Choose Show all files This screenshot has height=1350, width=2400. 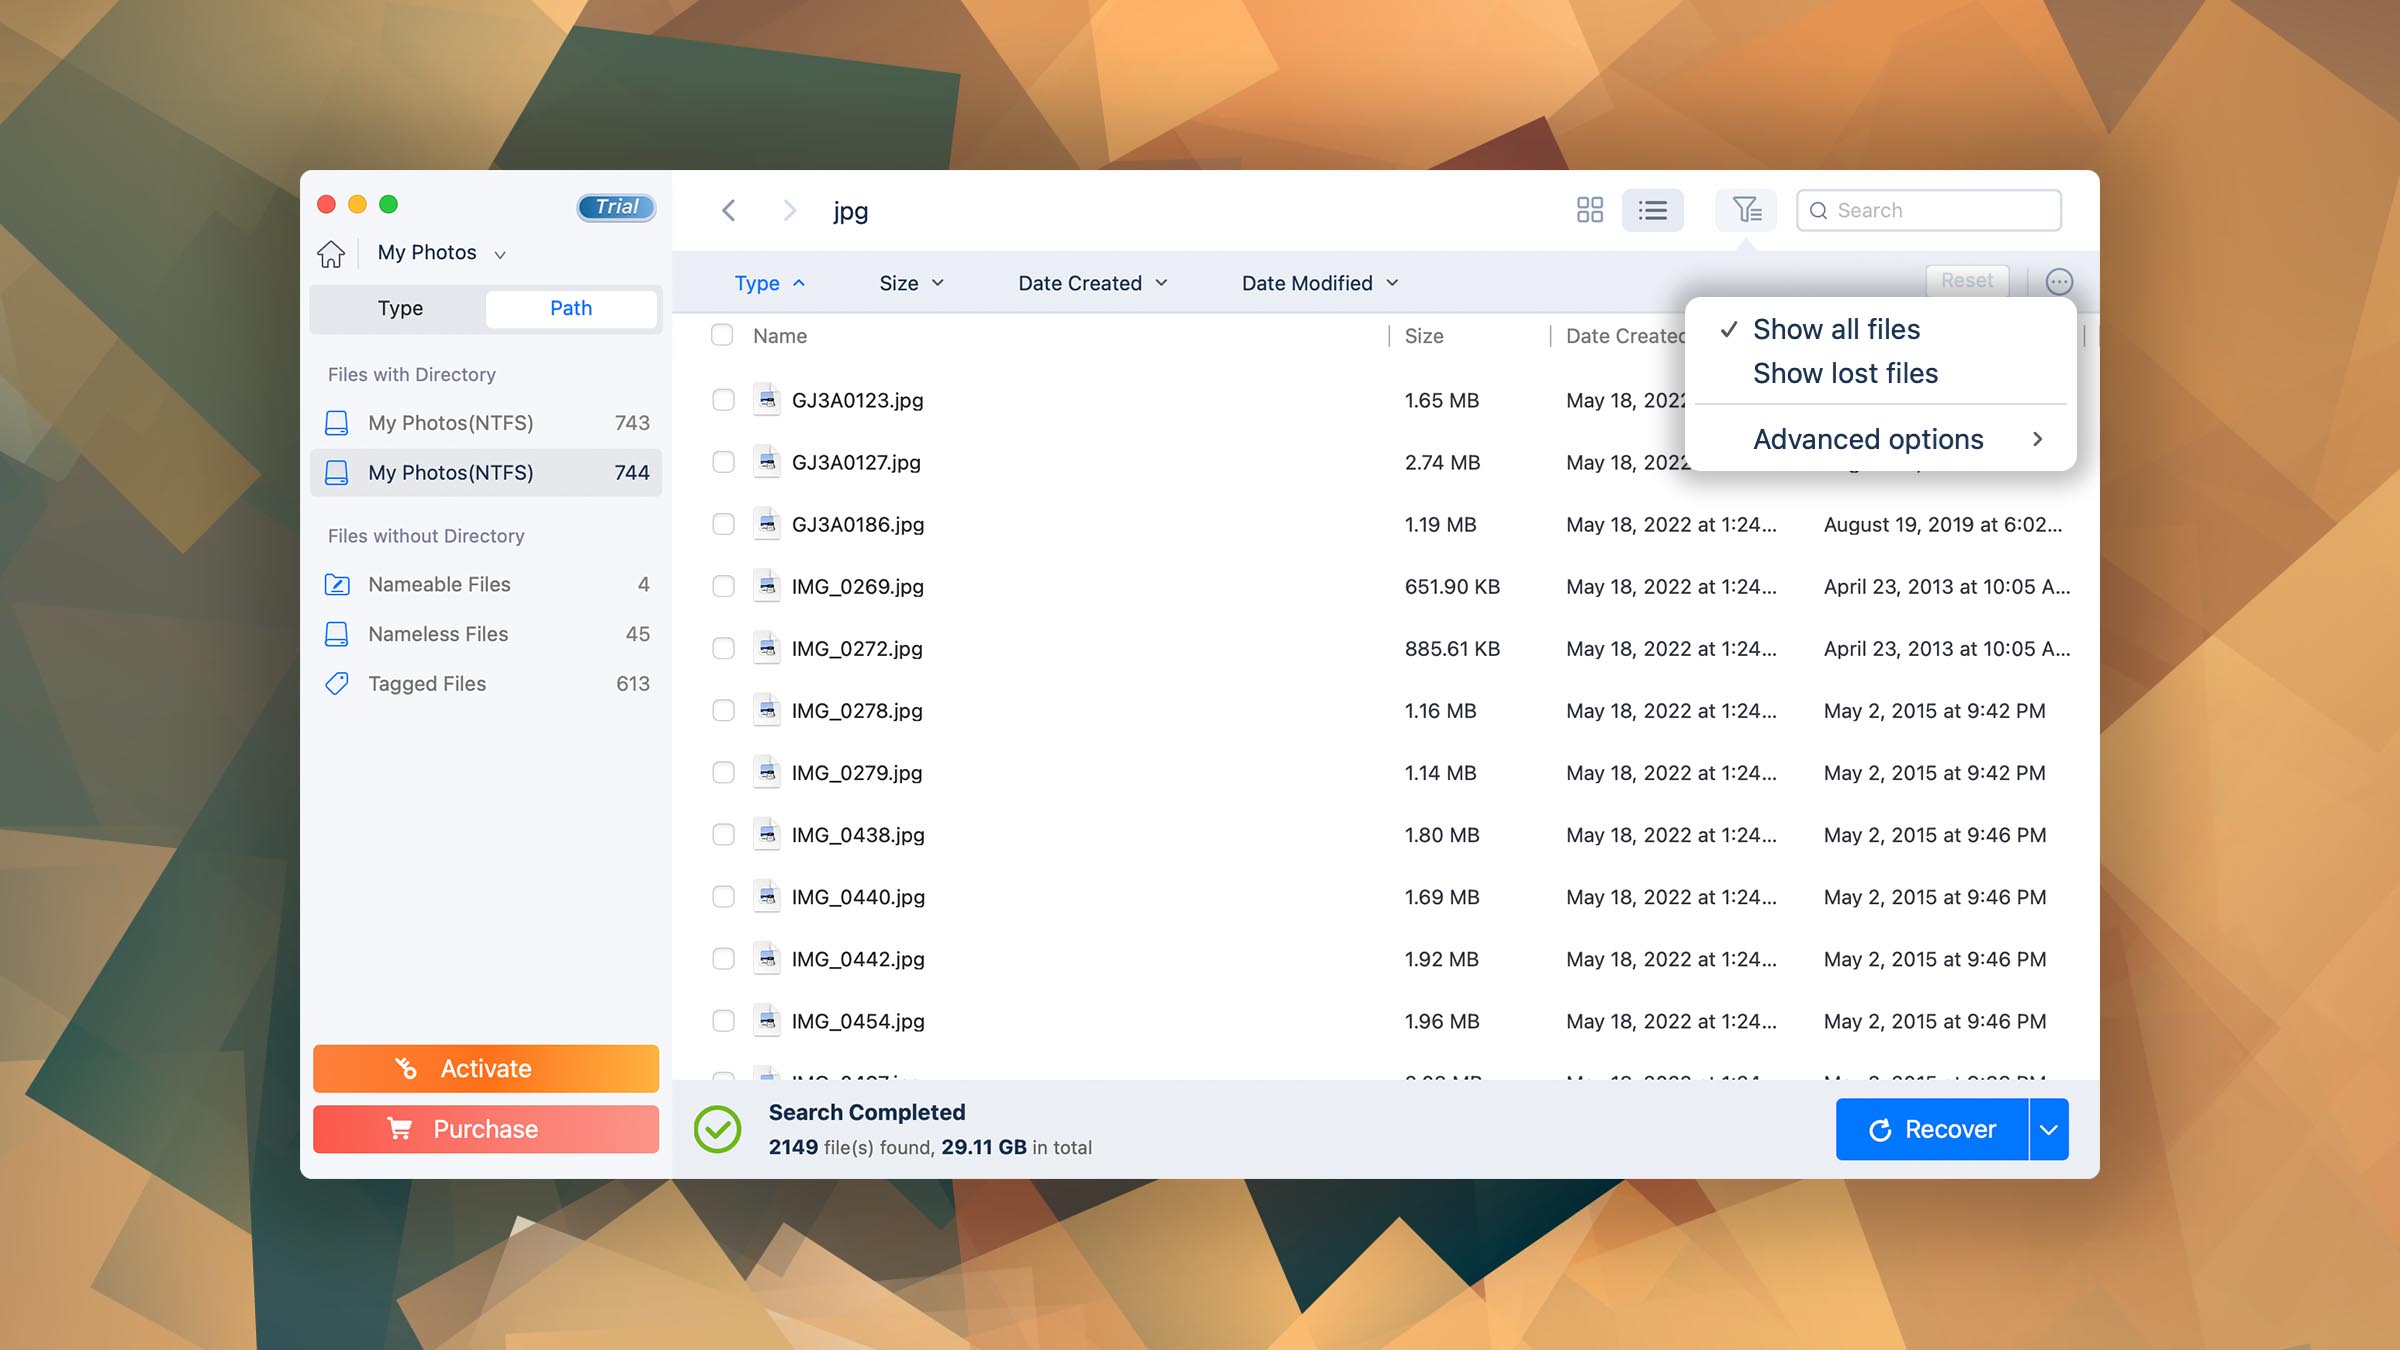coord(1881,329)
